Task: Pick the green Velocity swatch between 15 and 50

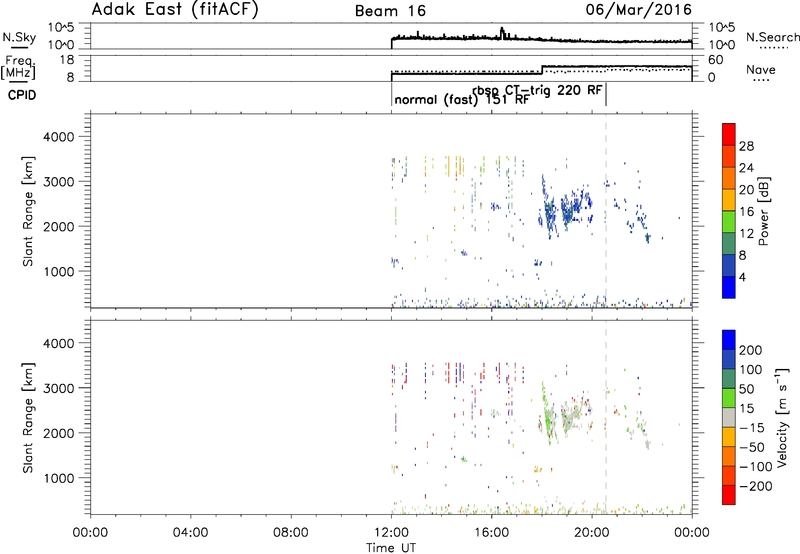Action: click(729, 398)
